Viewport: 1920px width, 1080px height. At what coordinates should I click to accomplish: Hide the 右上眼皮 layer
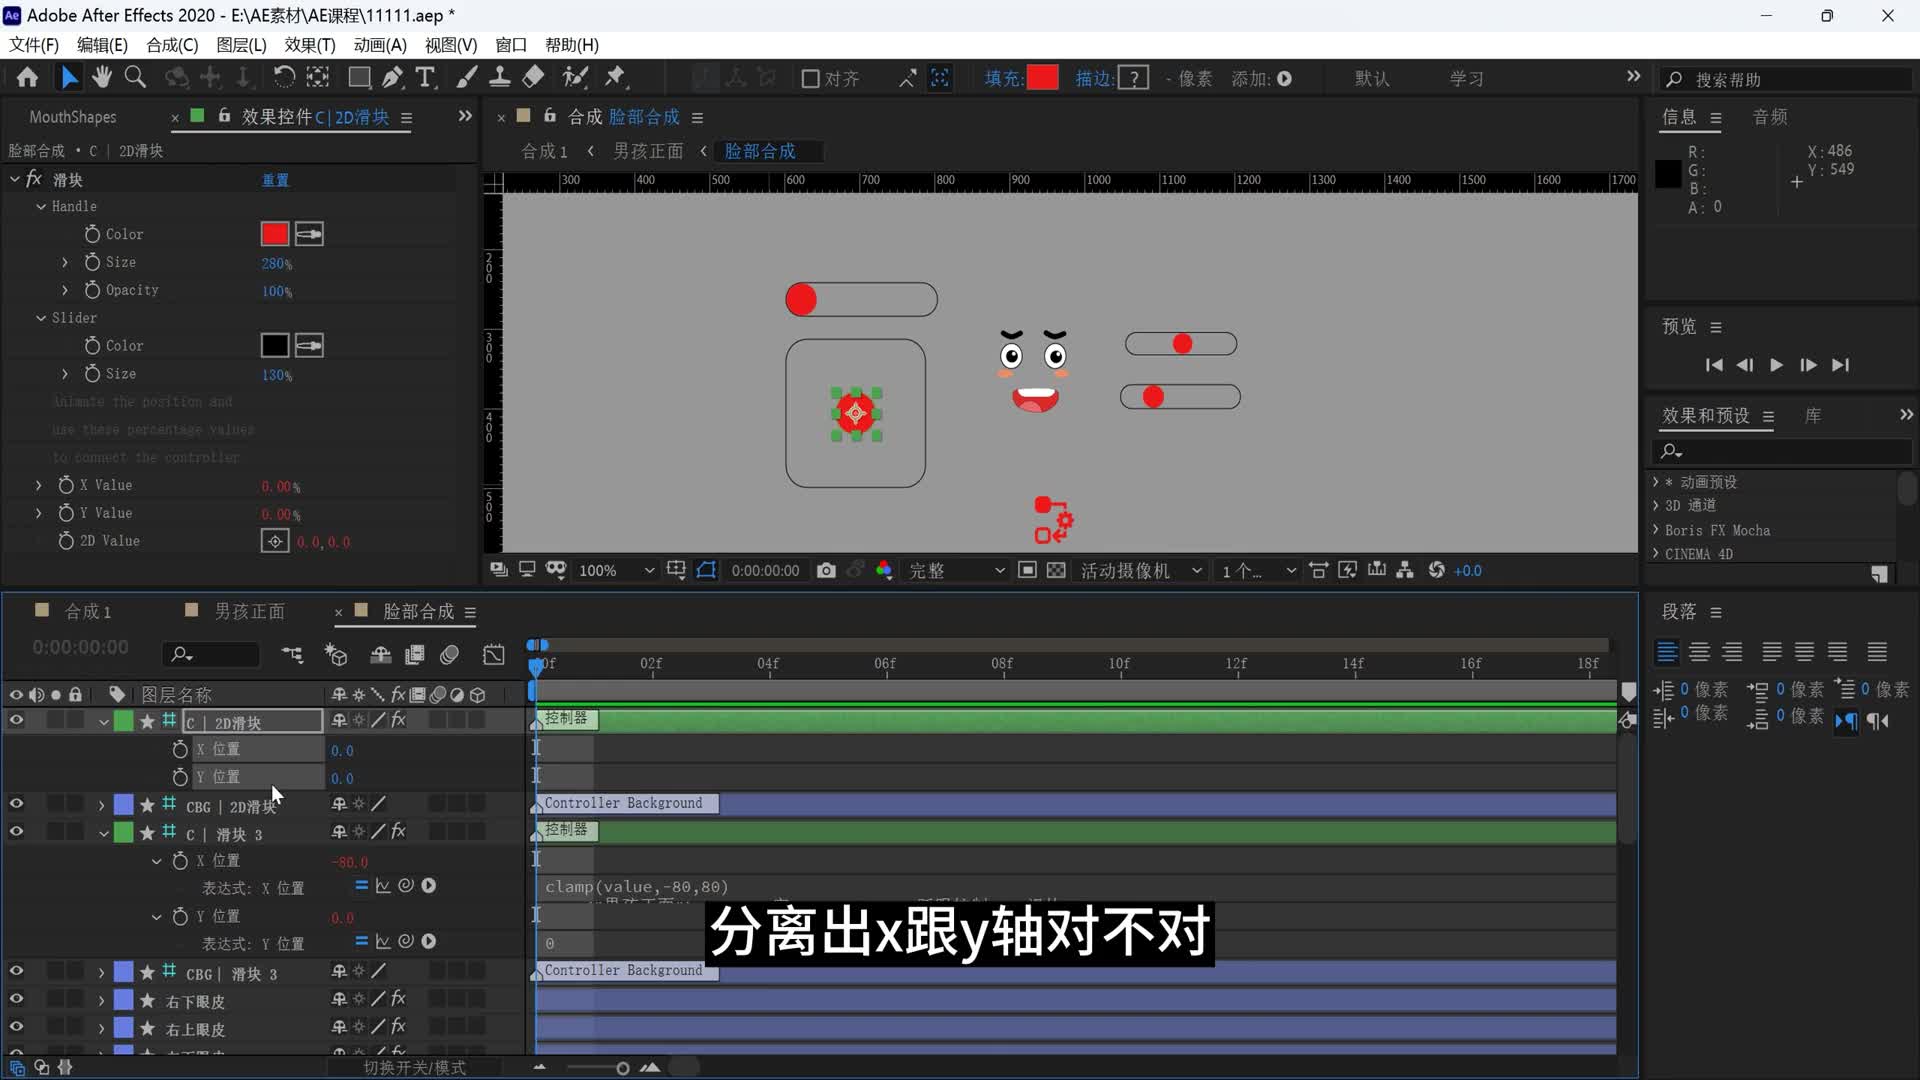coord(16,1027)
